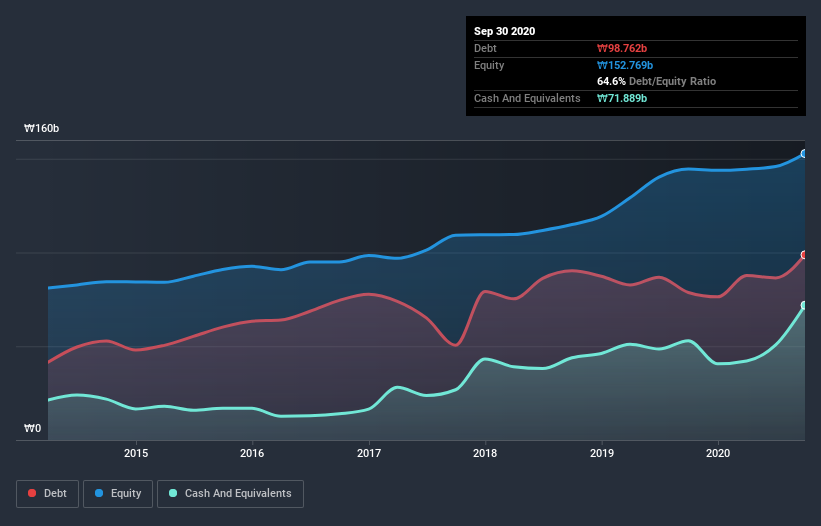The image size is (821, 526).
Task: Click the 2020 x-axis label
Action: tap(718, 453)
